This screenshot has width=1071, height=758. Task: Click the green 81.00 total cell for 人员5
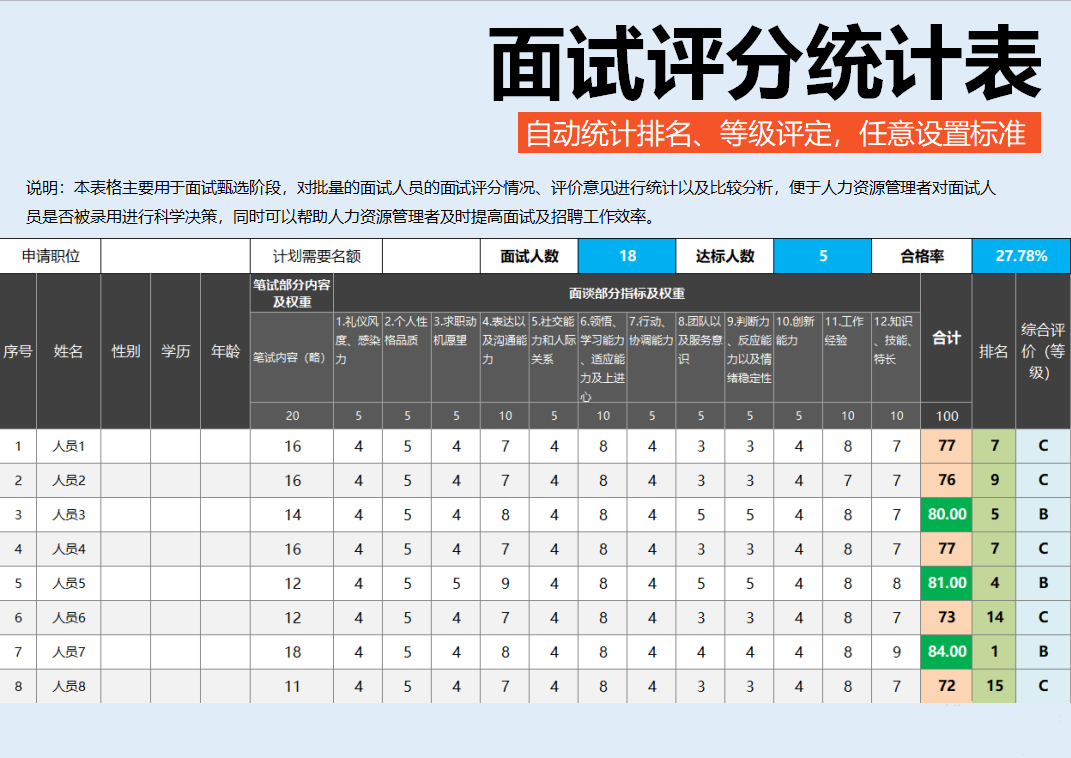pyautogui.click(x=946, y=583)
